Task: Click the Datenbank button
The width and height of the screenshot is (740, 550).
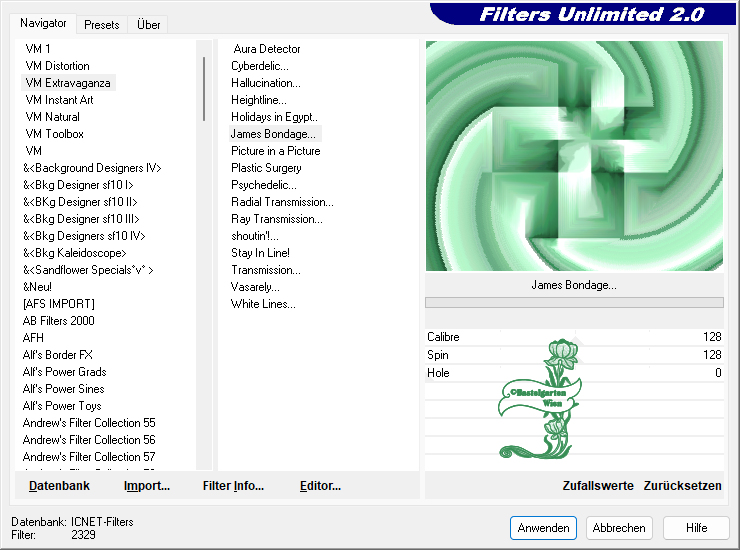Action: (x=59, y=485)
